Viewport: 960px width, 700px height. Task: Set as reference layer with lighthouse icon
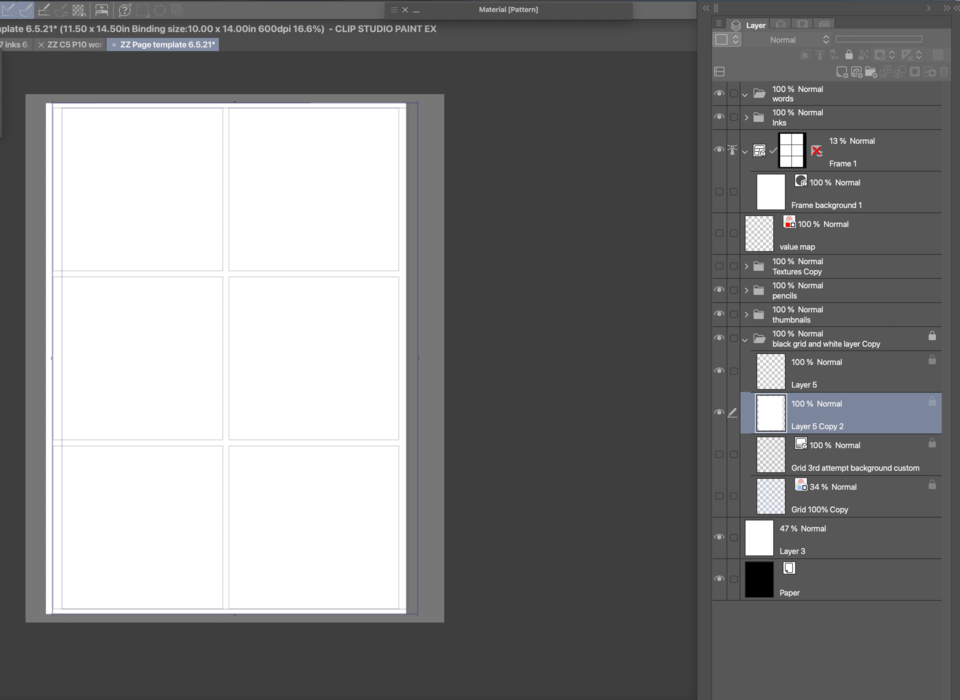tap(819, 55)
